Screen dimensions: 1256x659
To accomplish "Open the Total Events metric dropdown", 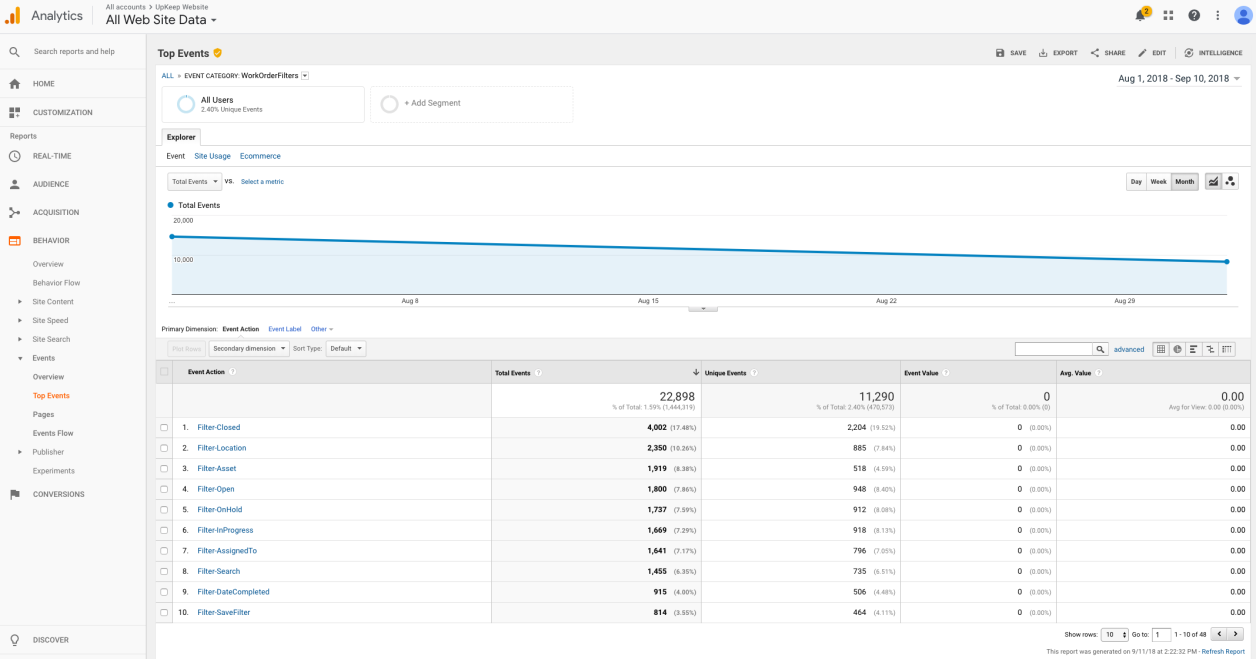I will pyautogui.click(x=194, y=182).
